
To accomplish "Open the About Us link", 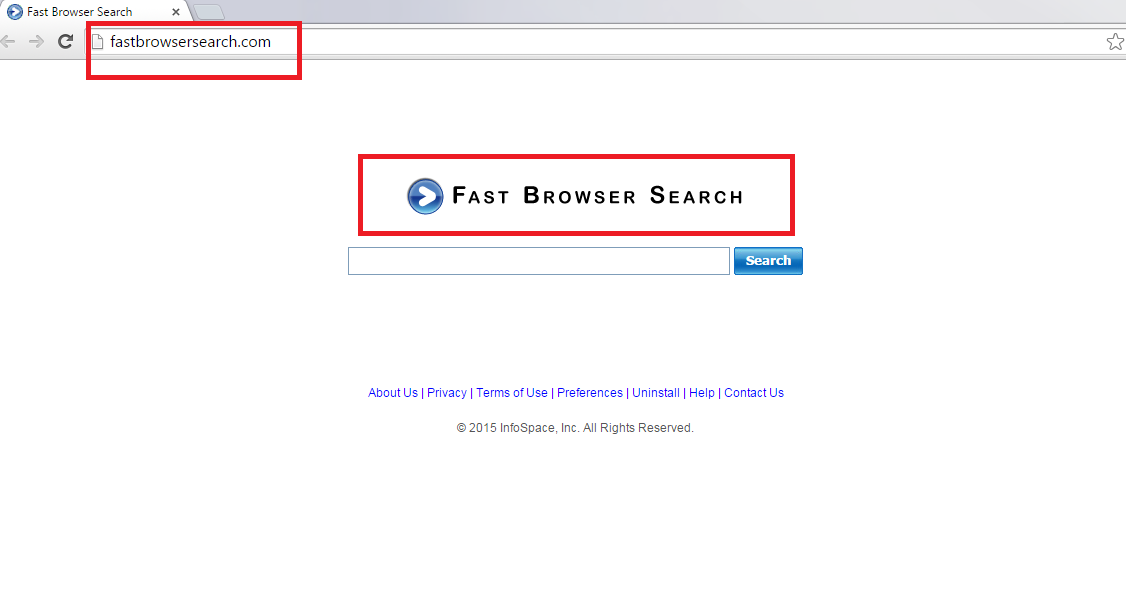I will point(393,393).
